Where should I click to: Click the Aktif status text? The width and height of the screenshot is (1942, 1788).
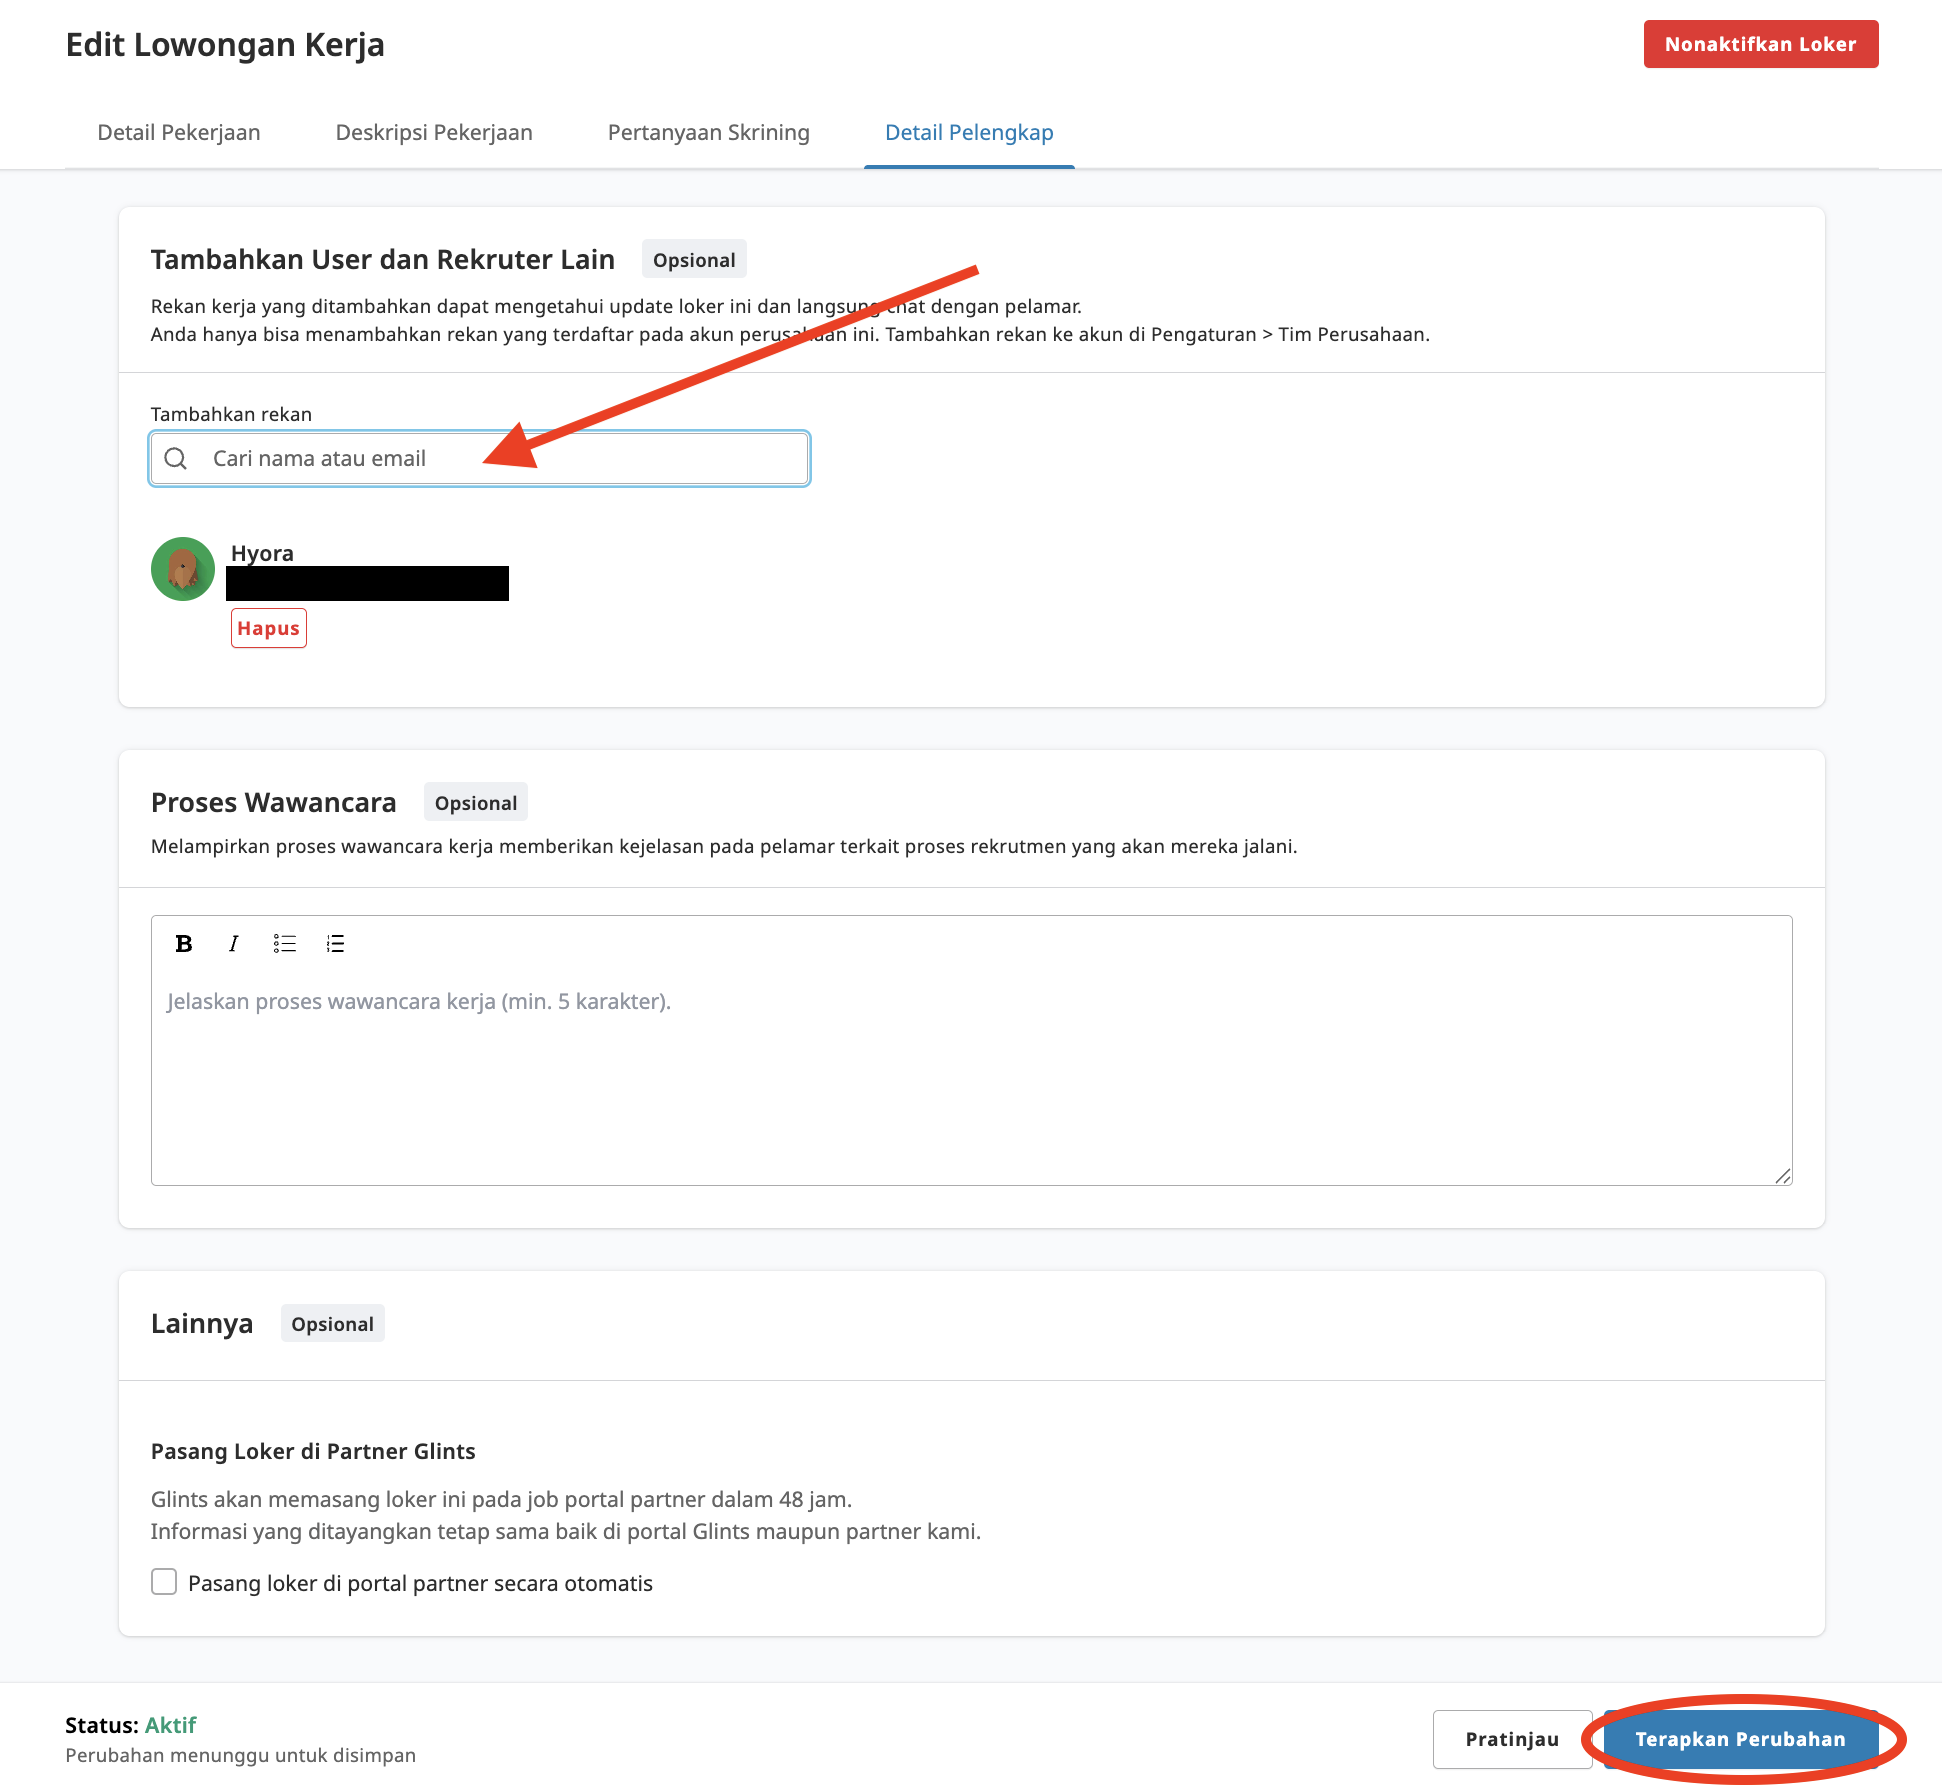pyautogui.click(x=171, y=1725)
